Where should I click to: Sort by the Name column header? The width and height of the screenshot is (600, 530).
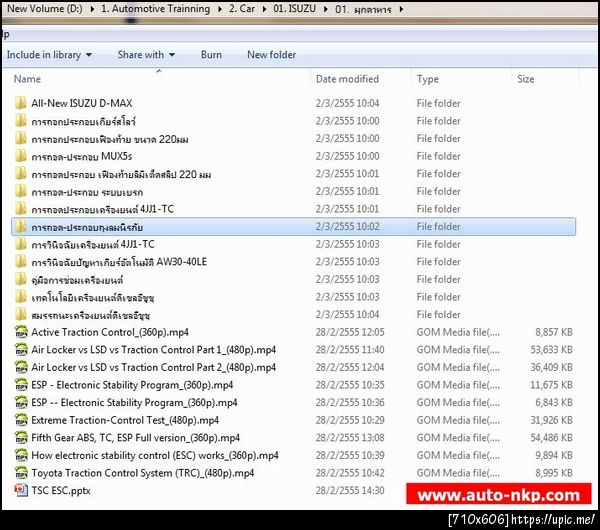27,79
